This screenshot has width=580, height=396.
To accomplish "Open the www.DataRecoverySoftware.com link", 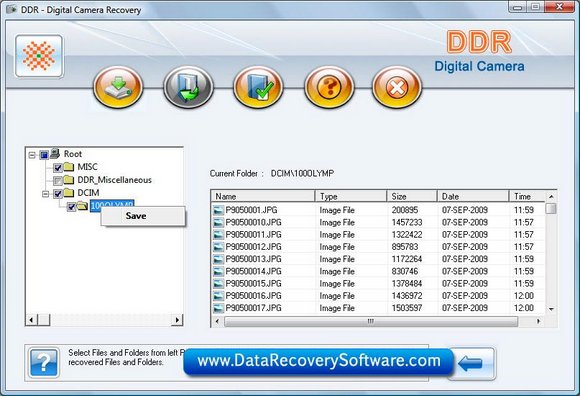I will 318,361.
